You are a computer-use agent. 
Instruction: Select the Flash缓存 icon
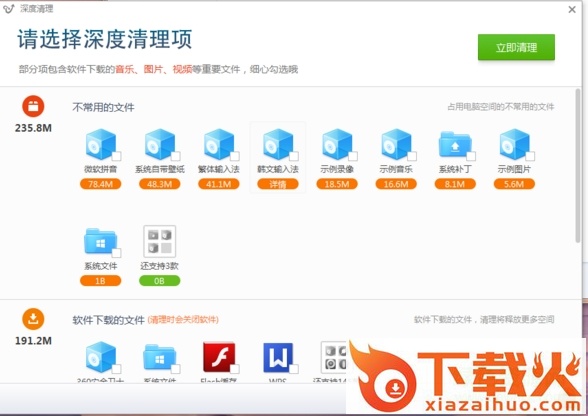click(x=219, y=357)
